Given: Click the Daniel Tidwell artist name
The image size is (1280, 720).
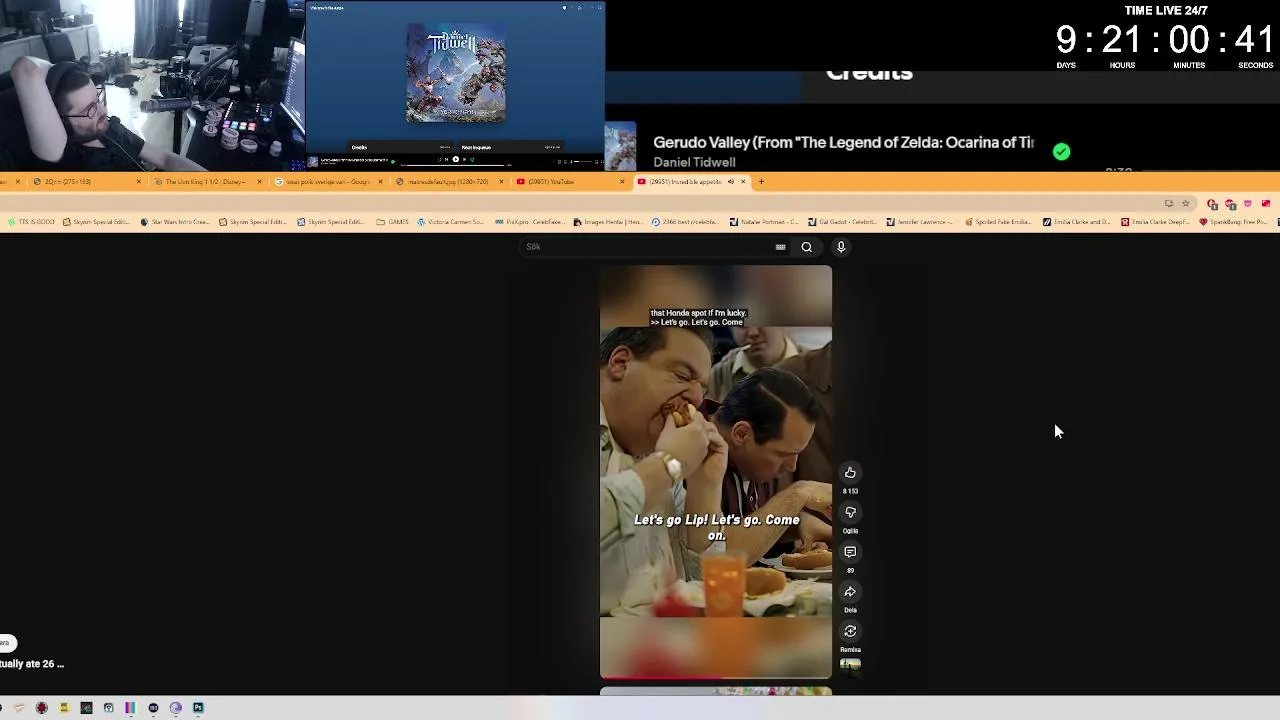Looking at the screenshot, I should (694, 162).
